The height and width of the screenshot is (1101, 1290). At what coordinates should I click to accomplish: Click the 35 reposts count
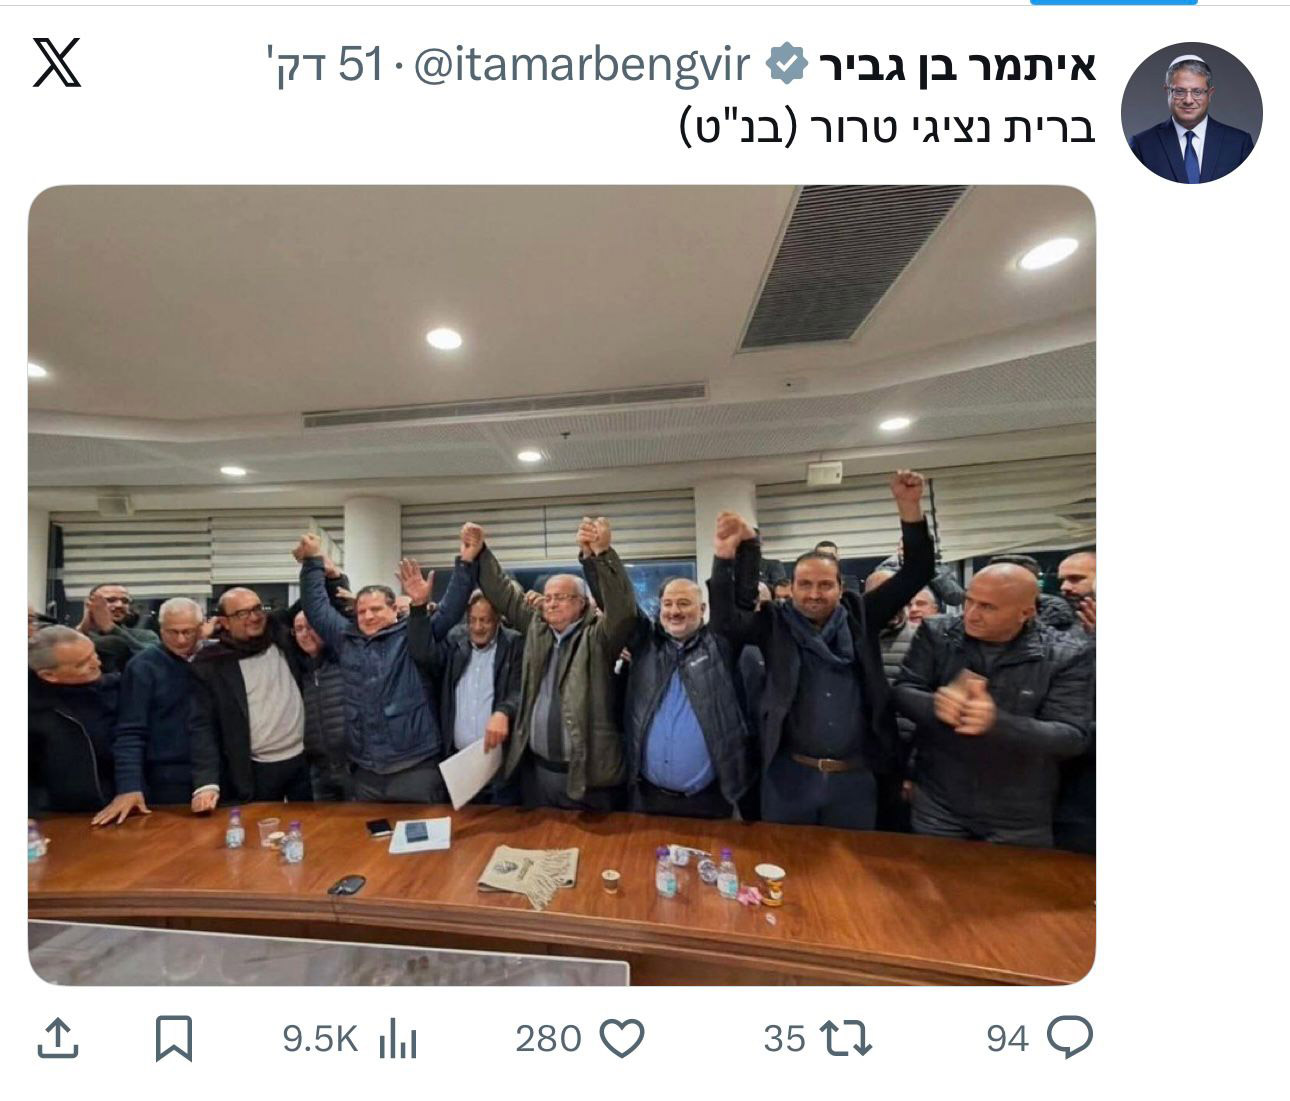click(784, 1039)
